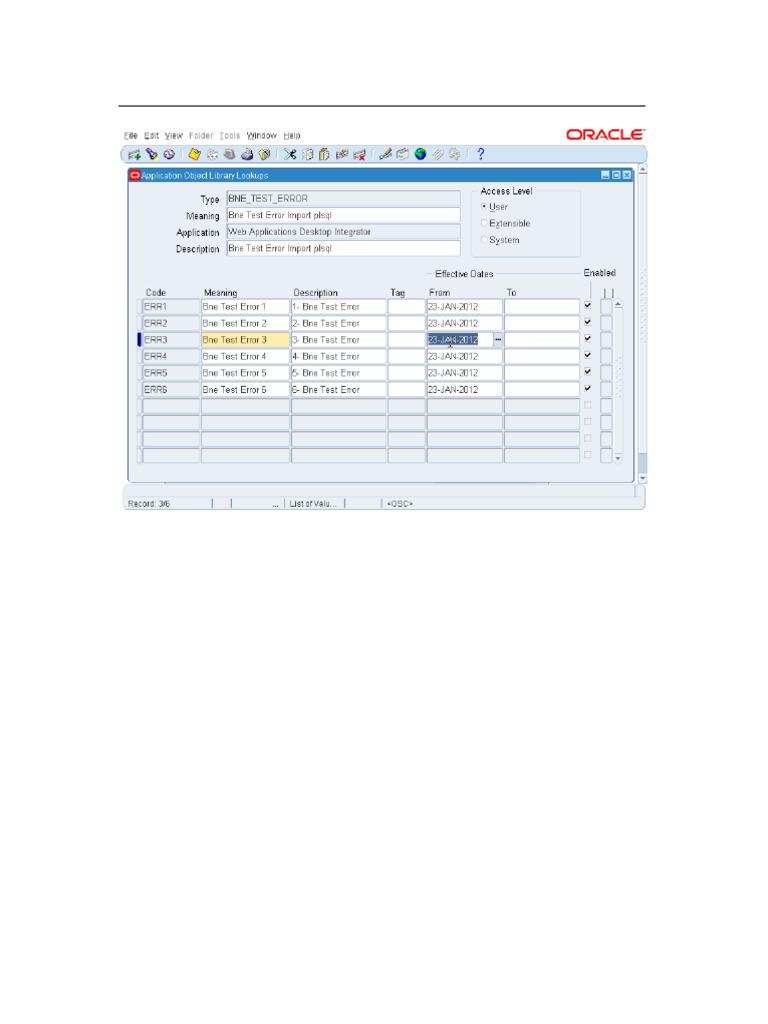Toggle the Enabled checkbox for ERR3
The height and width of the screenshot is (1024, 768).
point(588,339)
